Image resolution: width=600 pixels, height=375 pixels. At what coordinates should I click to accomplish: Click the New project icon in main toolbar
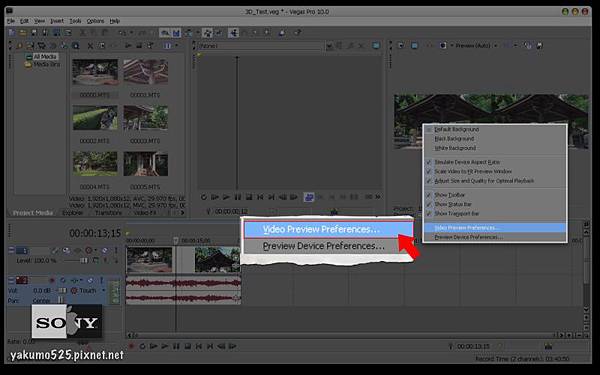(x=12, y=33)
